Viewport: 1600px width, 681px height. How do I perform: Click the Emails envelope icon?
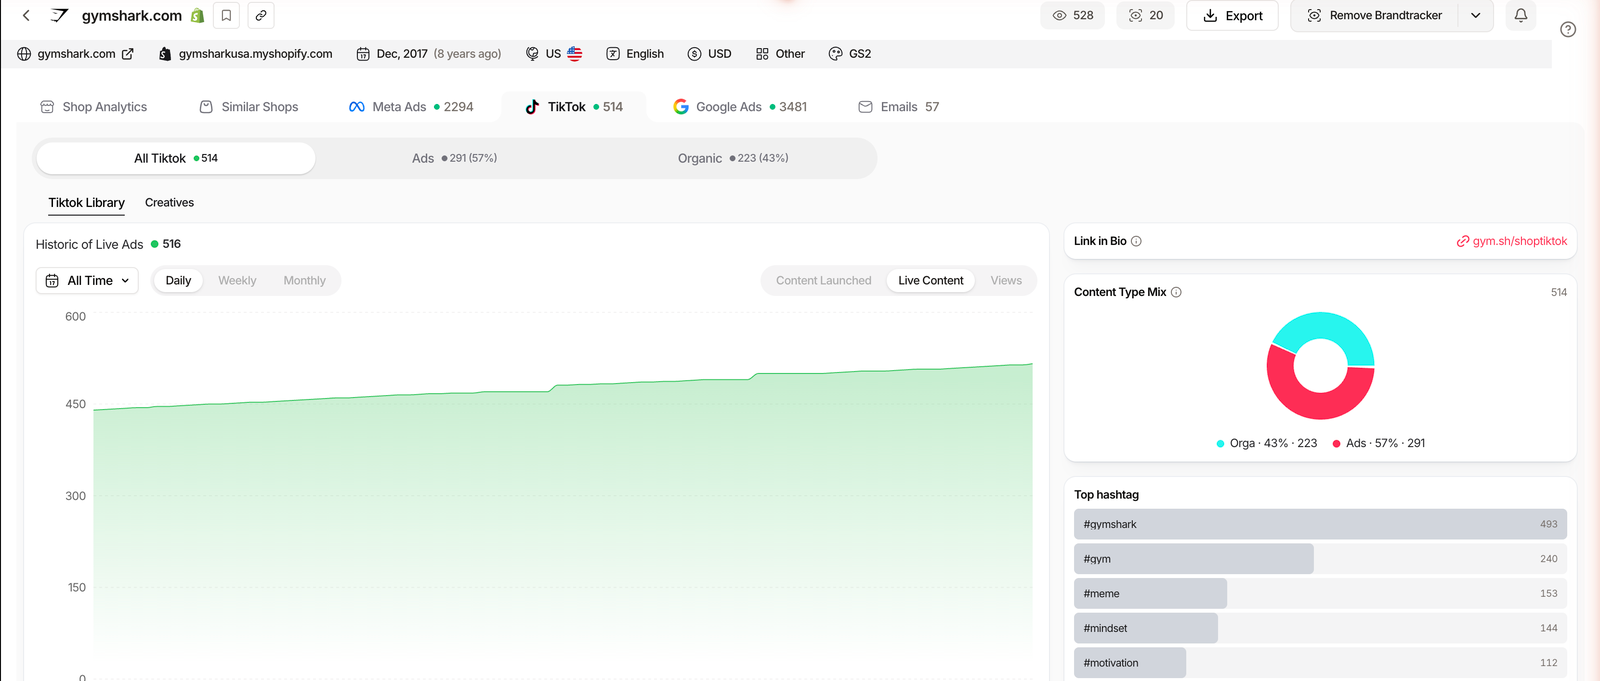click(x=866, y=107)
